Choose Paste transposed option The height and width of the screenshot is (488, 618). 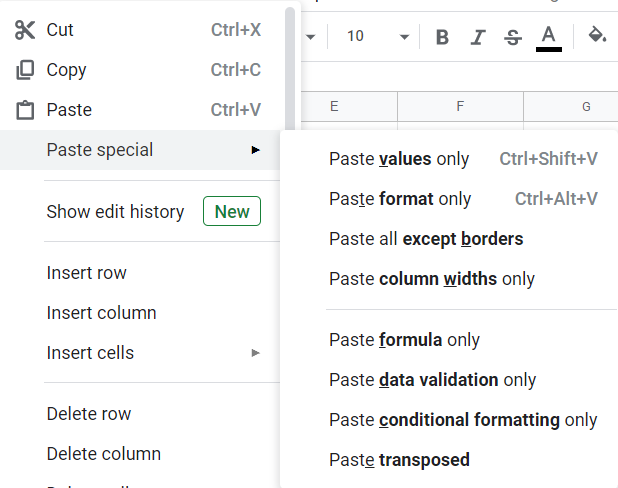point(399,460)
